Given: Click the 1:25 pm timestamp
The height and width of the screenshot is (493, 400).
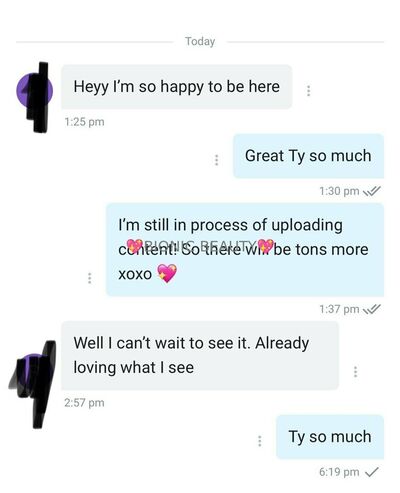Looking at the screenshot, I should point(84,122).
